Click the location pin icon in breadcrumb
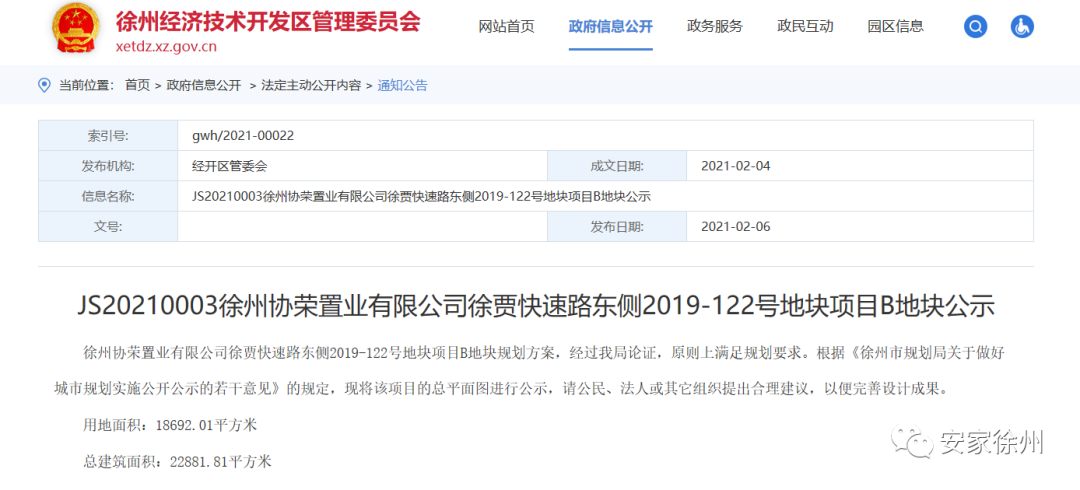Screen dimensions: 1080x490 (x=45, y=85)
